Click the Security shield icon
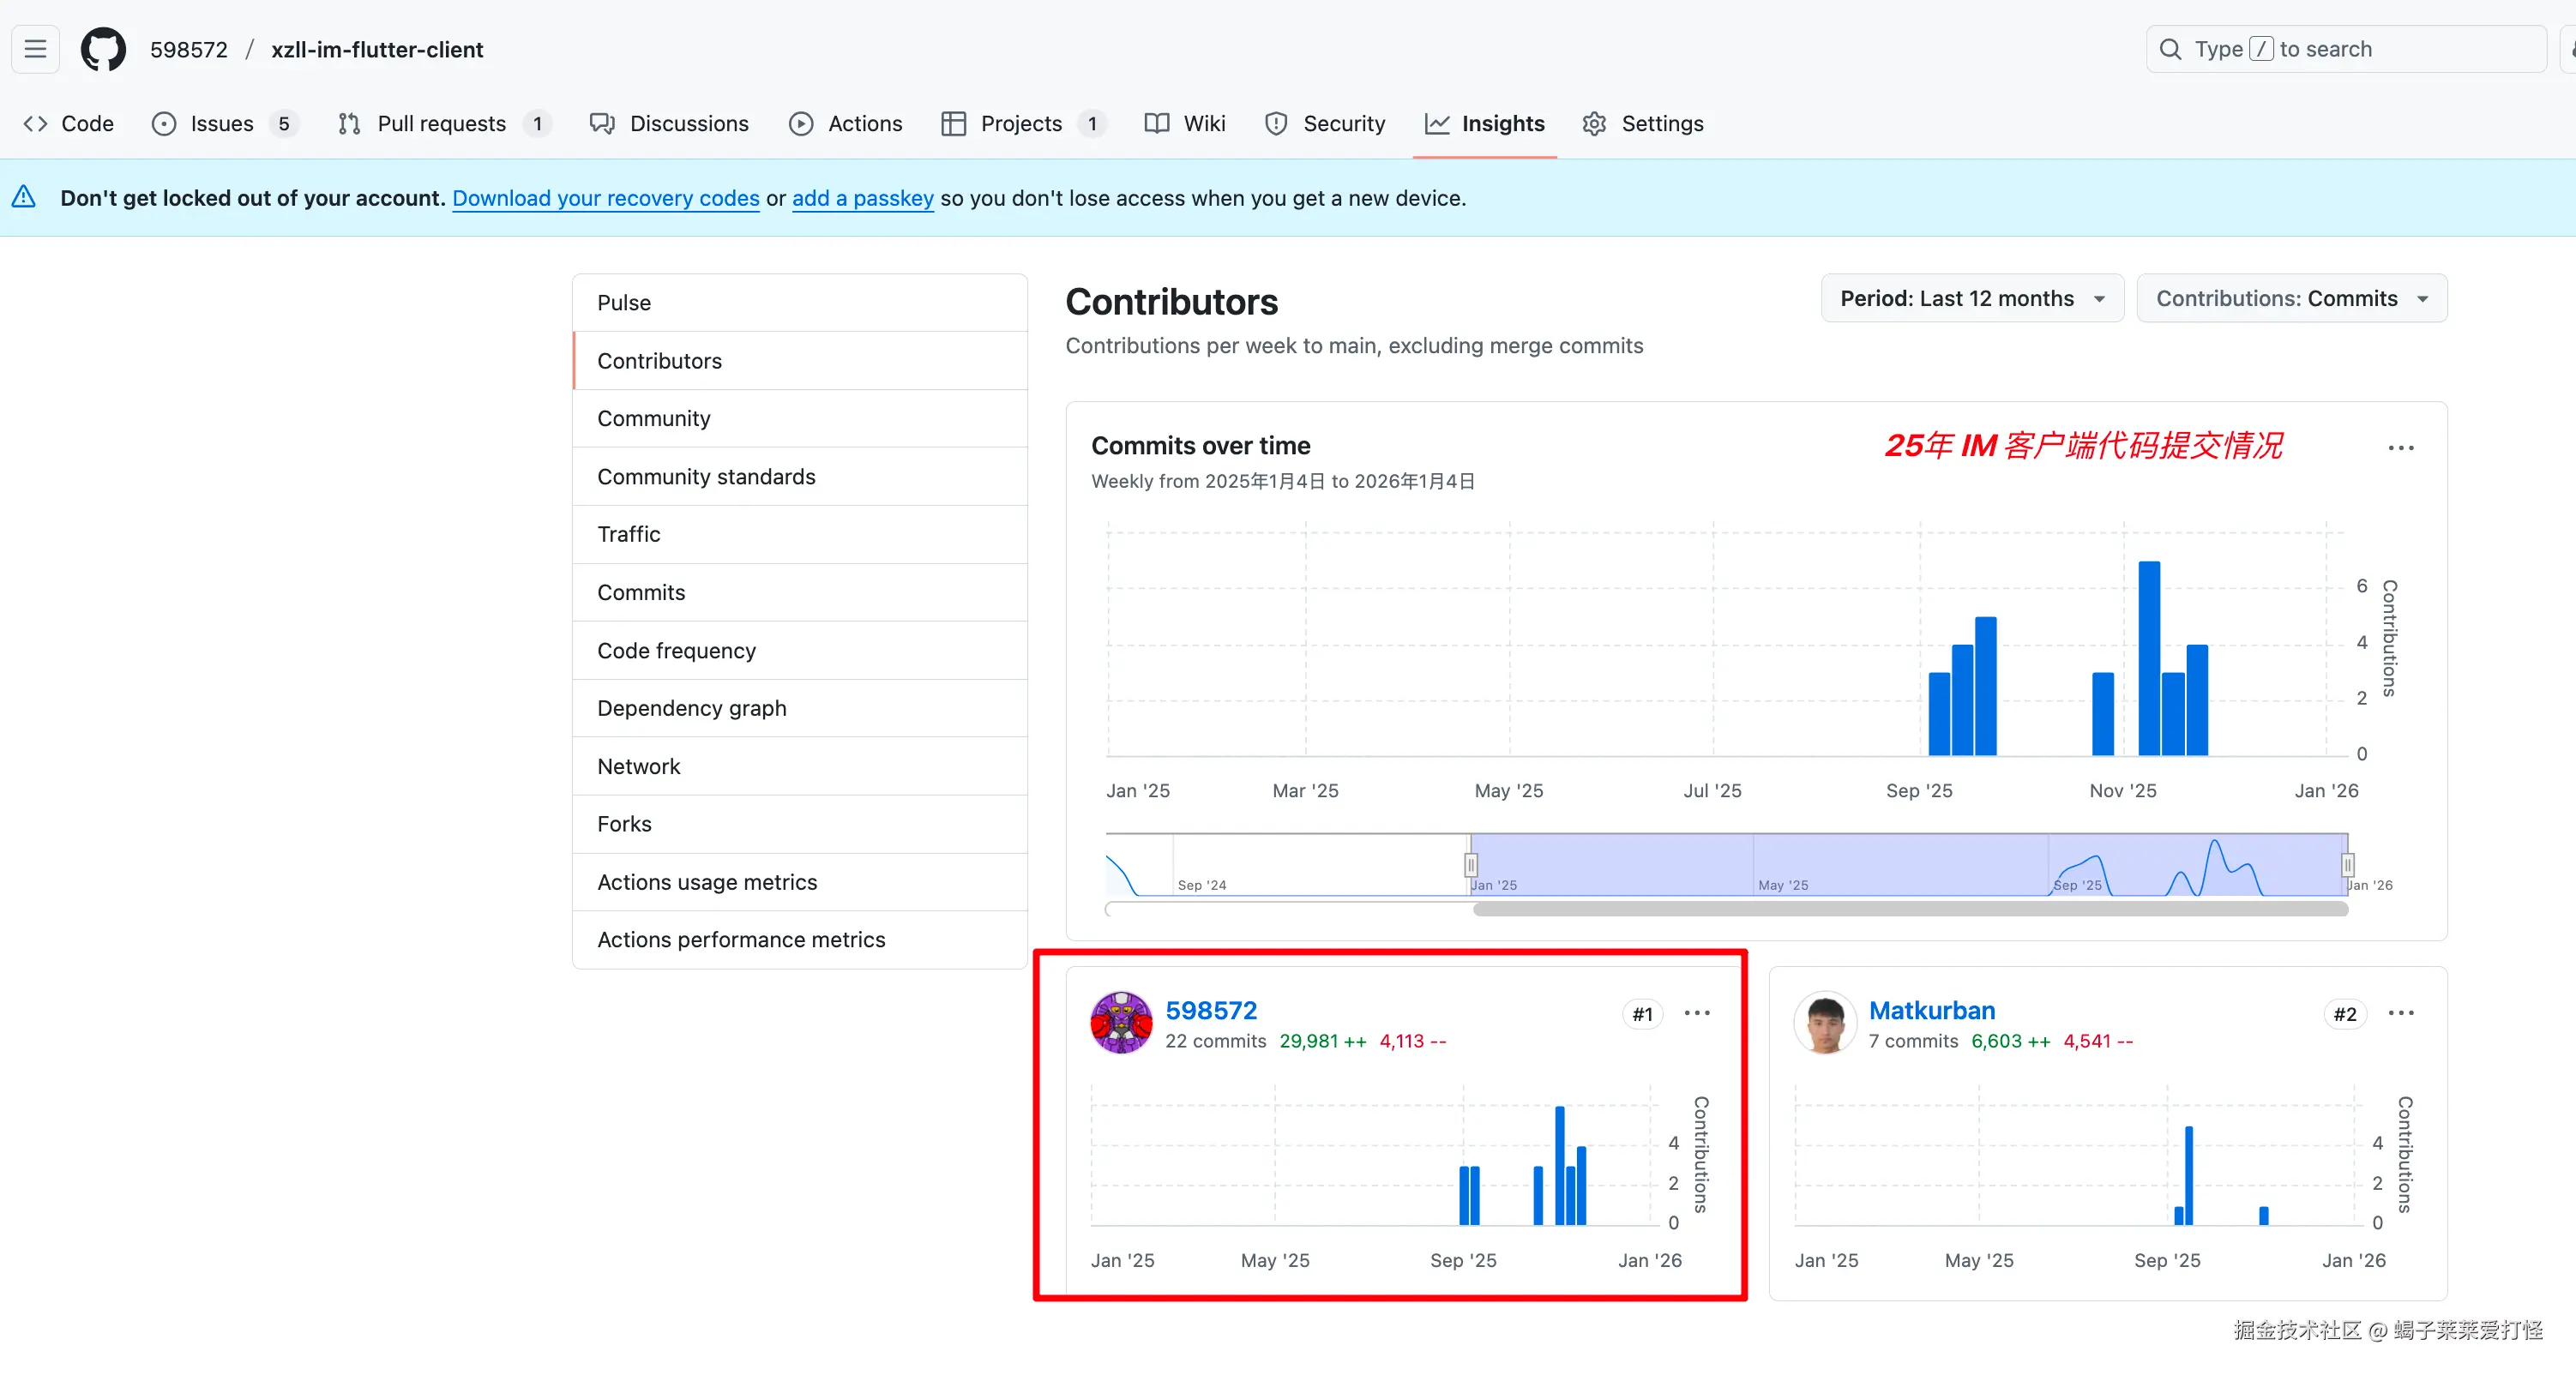This screenshot has height=1375, width=2576. coord(1276,123)
